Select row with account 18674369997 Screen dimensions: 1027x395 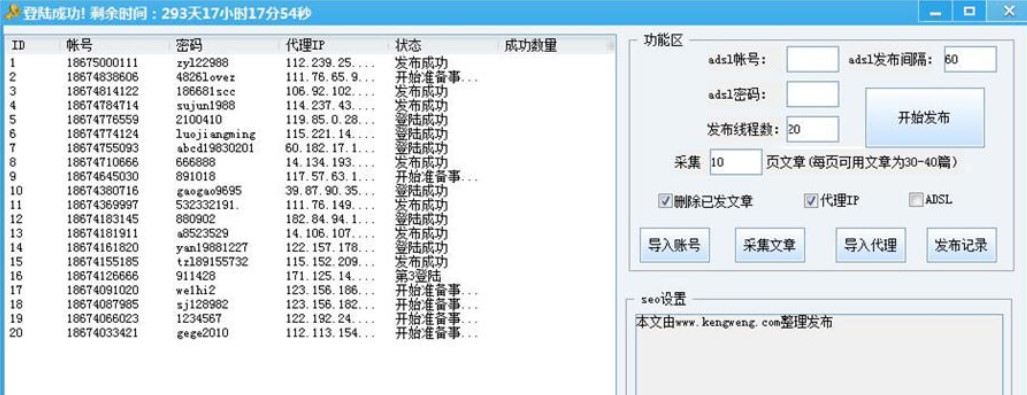310,205
